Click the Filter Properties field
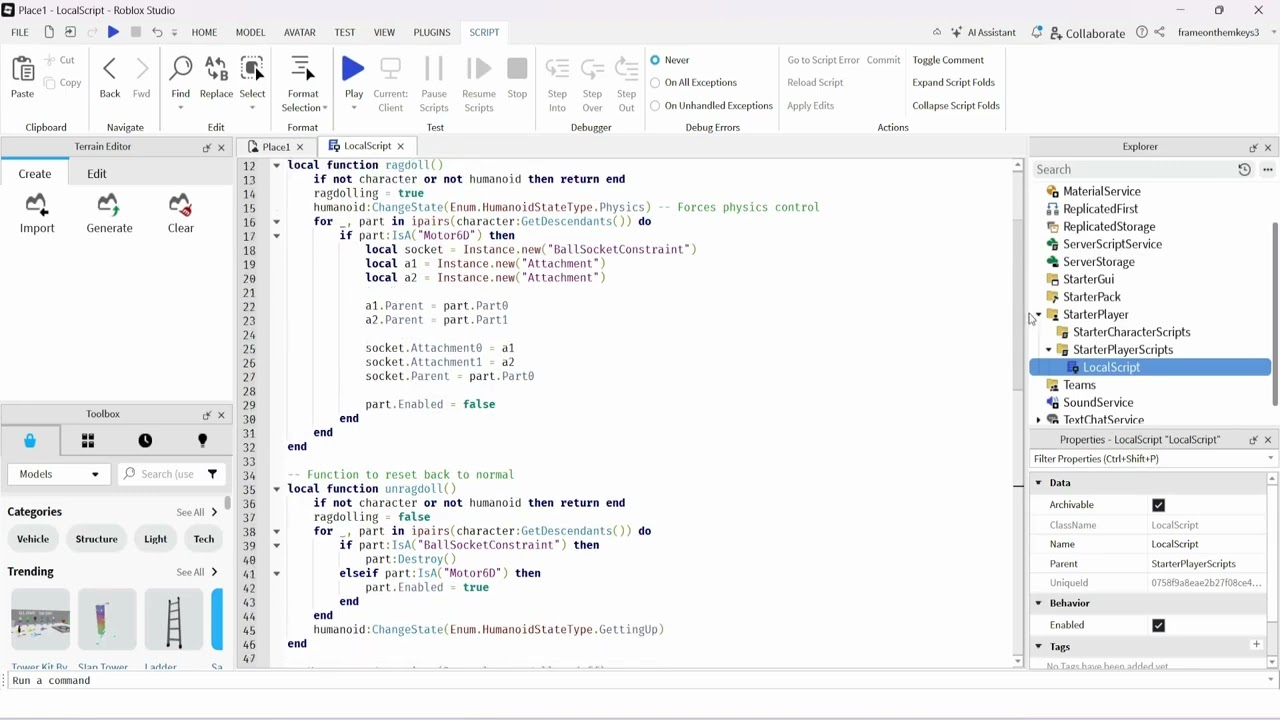Viewport: 1280px width, 720px height. 1153,459
